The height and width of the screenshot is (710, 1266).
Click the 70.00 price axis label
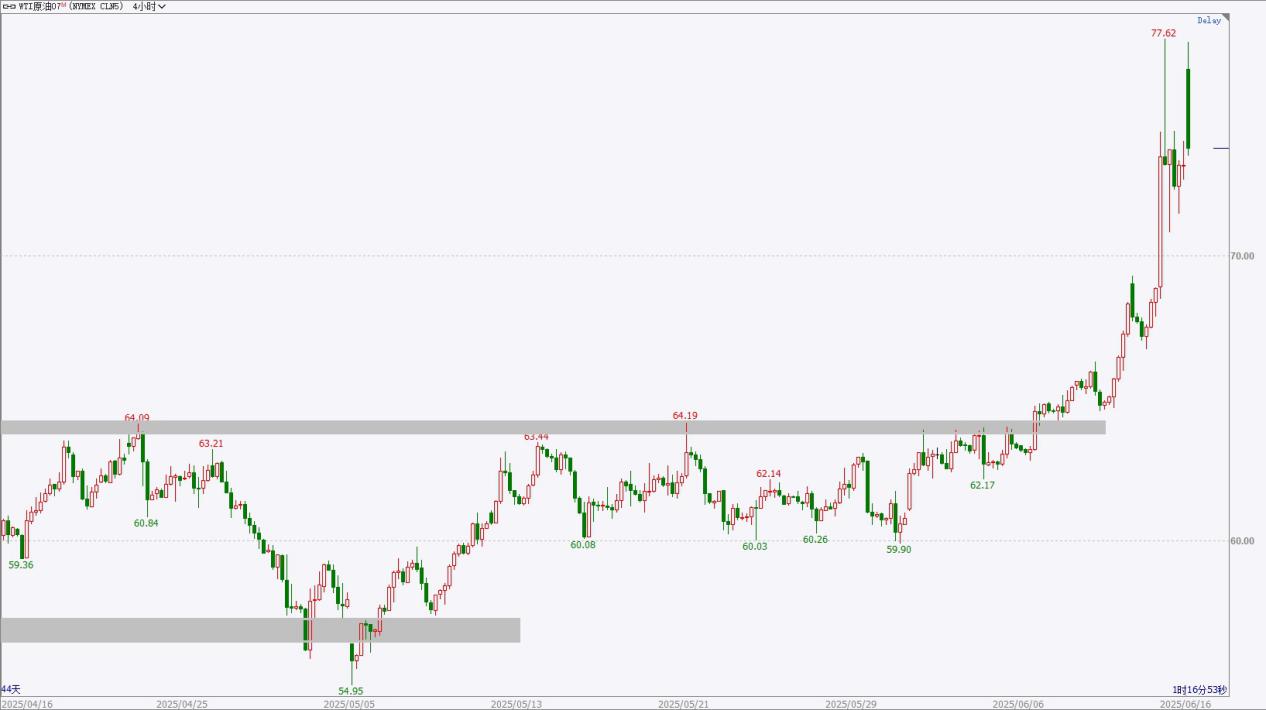click(x=1241, y=256)
